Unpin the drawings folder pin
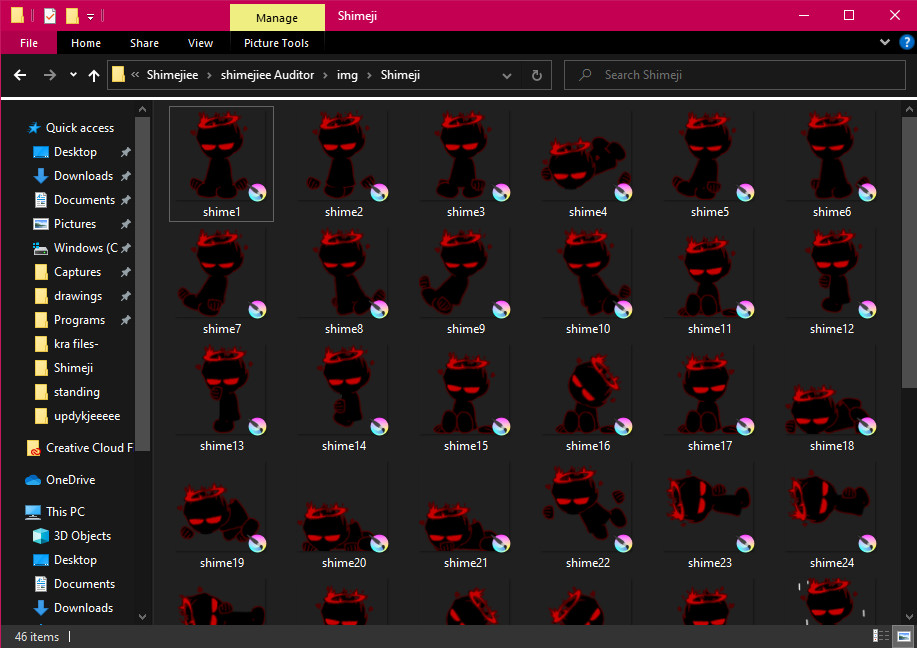The height and width of the screenshot is (648, 917). click(125, 295)
